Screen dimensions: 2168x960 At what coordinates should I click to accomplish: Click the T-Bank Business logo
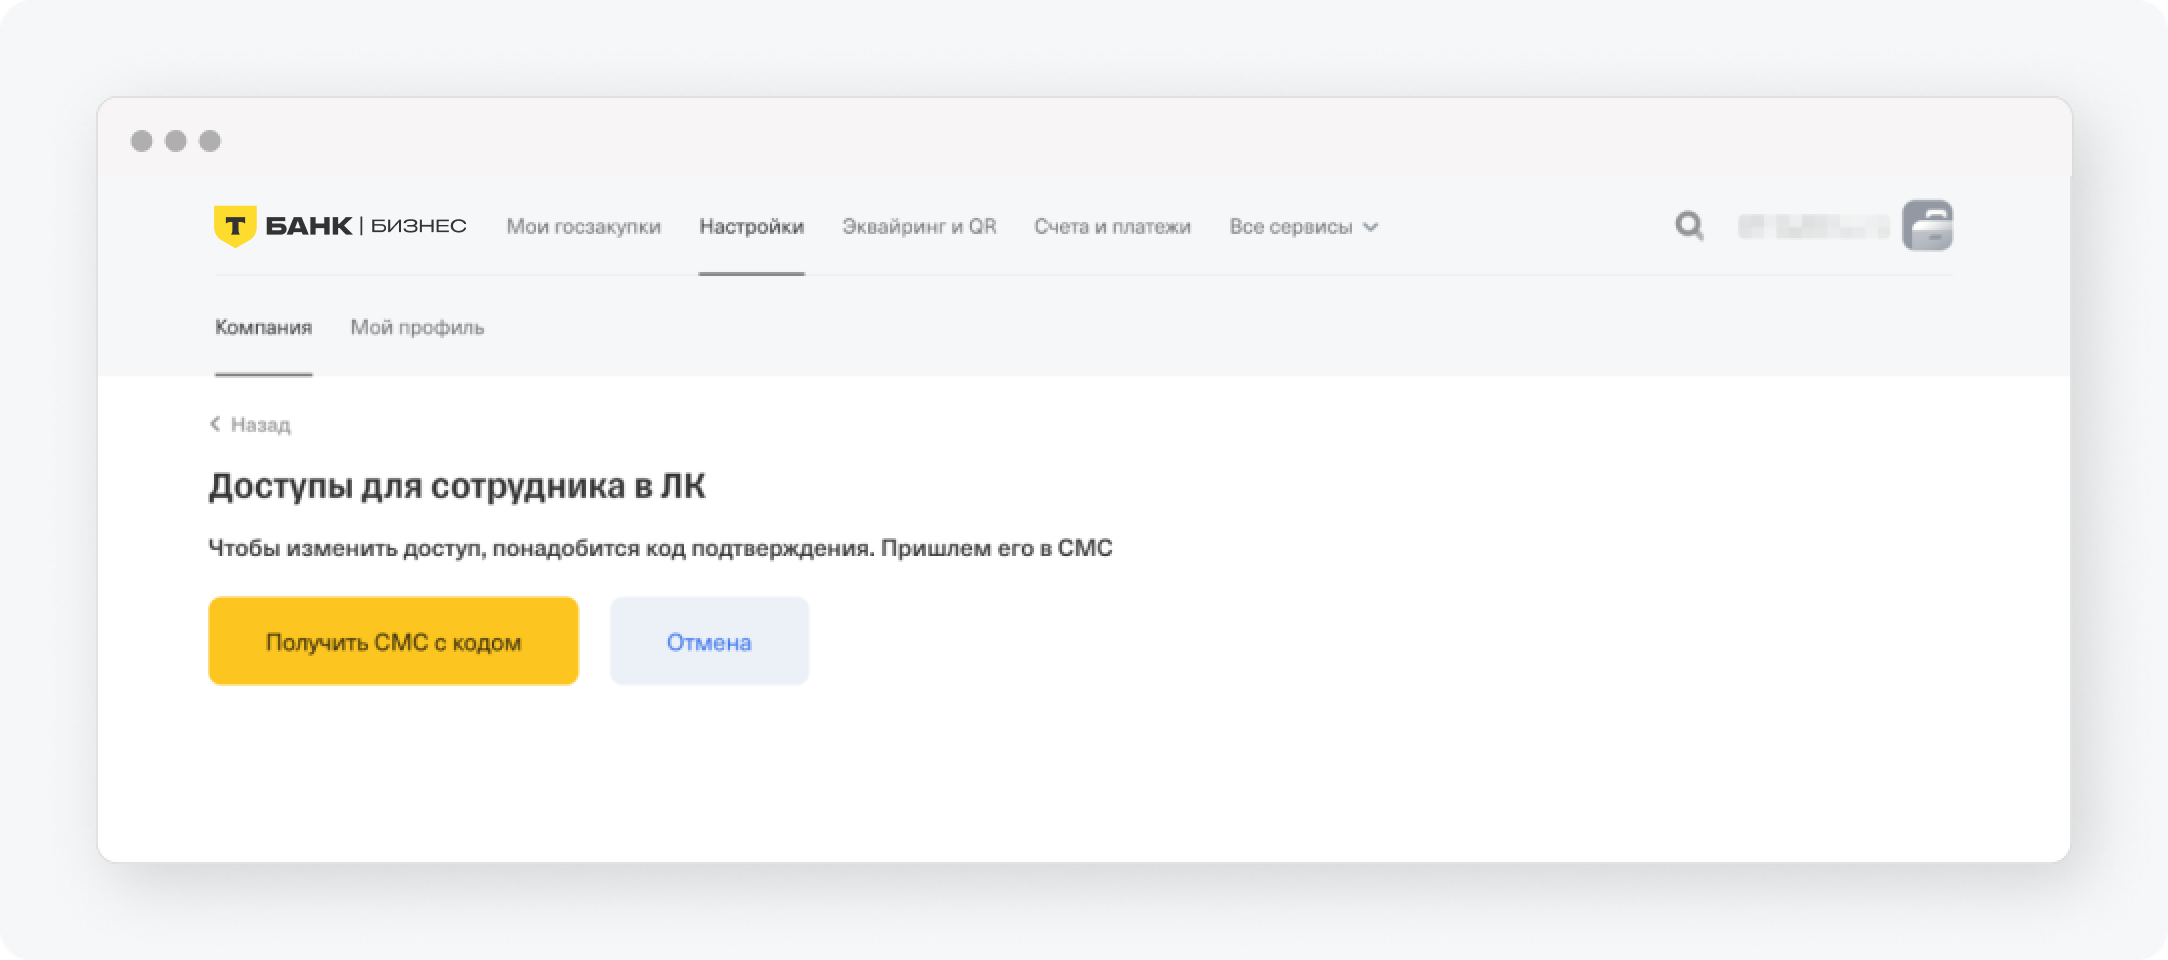(x=340, y=226)
